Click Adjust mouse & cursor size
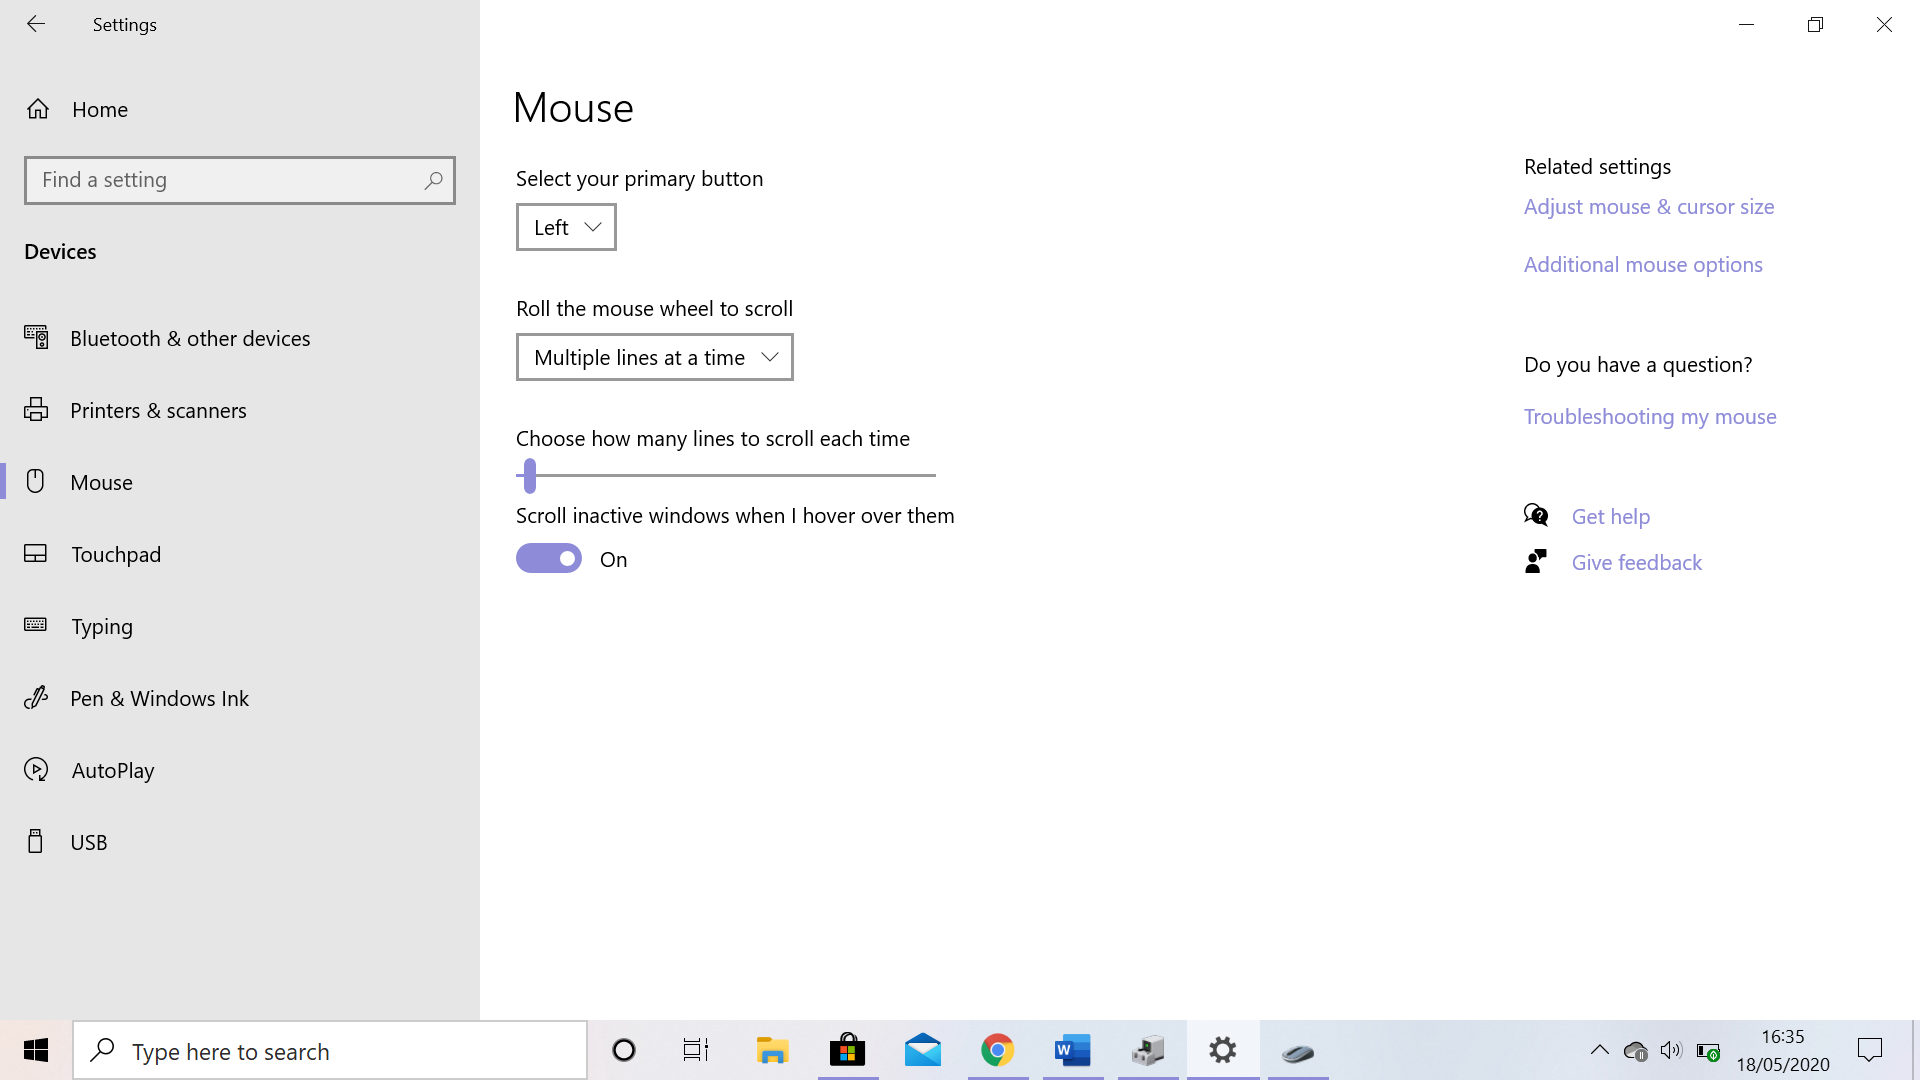 (x=1648, y=206)
